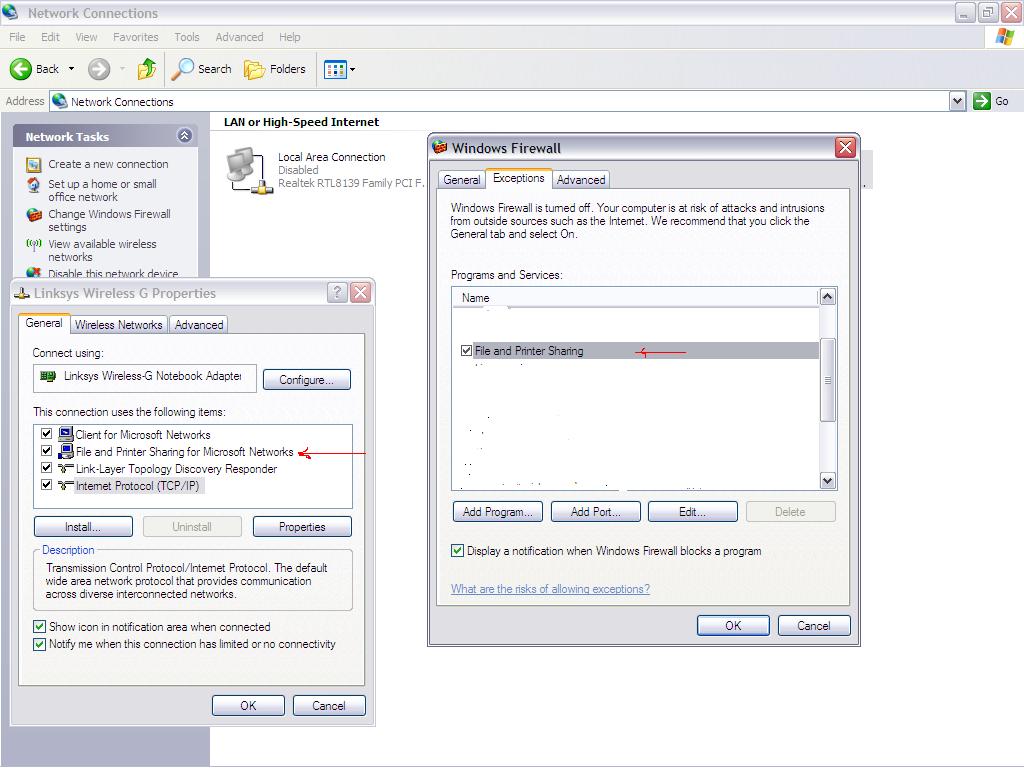
Task: Click the Add Port button
Action: pos(596,511)
